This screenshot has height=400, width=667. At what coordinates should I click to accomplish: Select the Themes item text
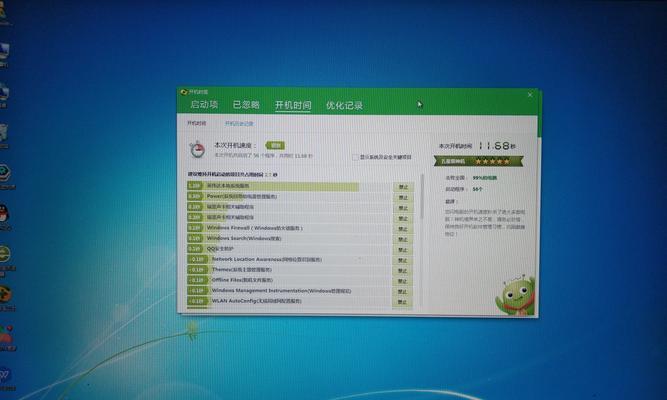click(242, 270)
